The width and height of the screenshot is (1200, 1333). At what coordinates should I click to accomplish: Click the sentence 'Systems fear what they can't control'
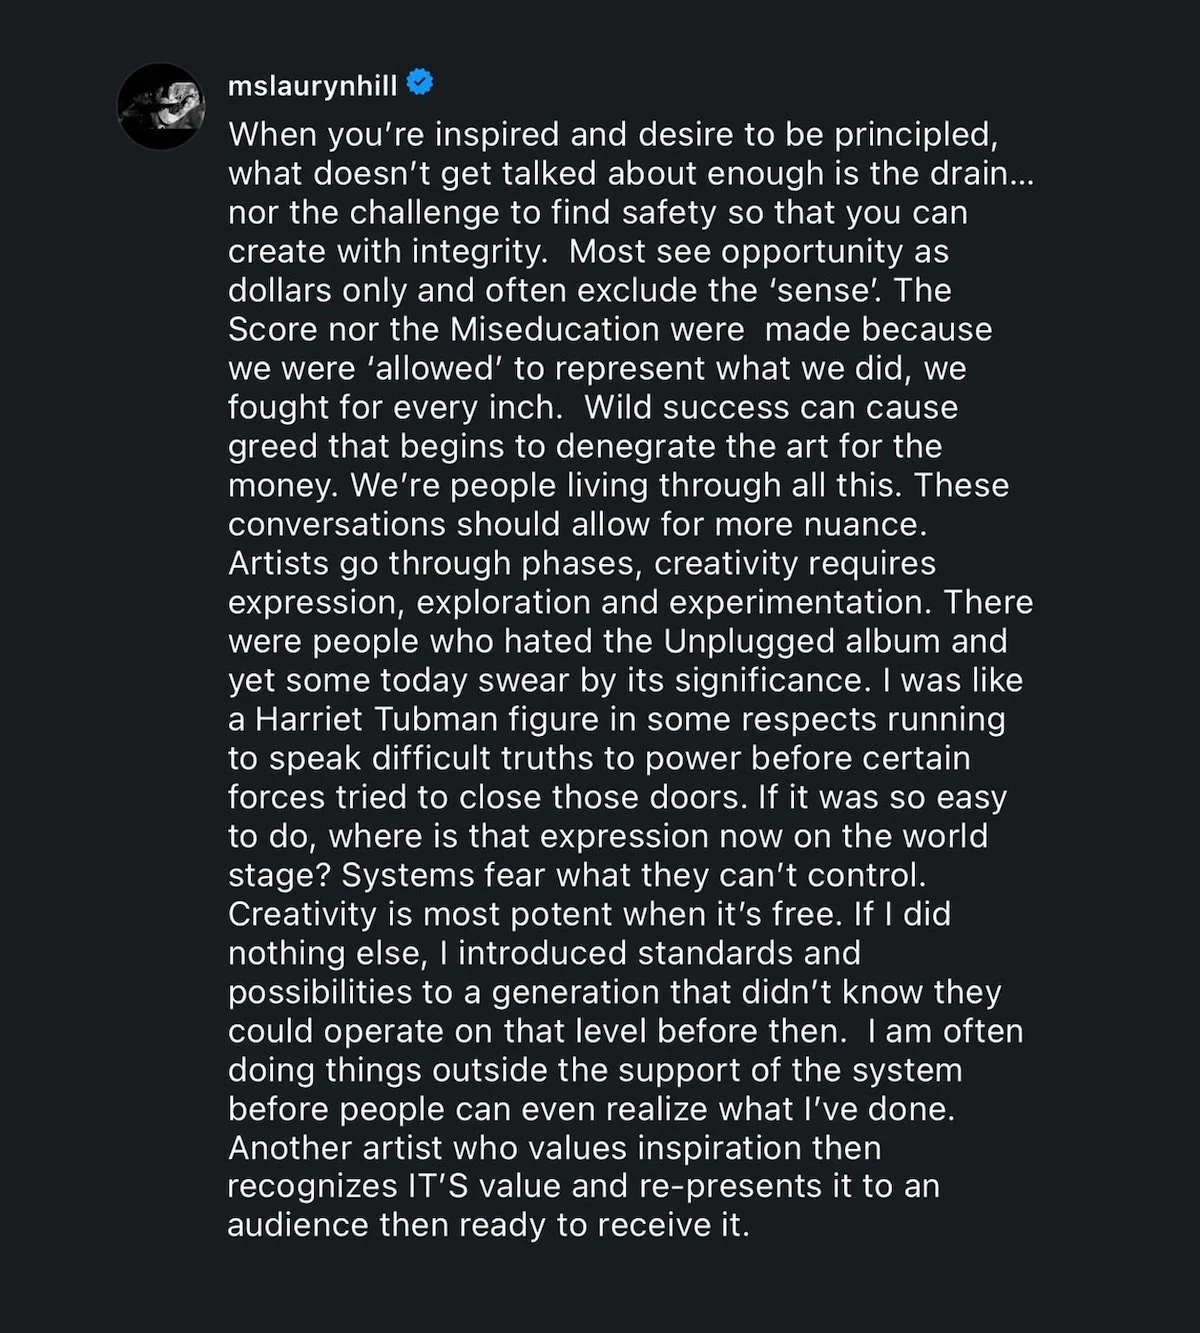pos(634,875)
